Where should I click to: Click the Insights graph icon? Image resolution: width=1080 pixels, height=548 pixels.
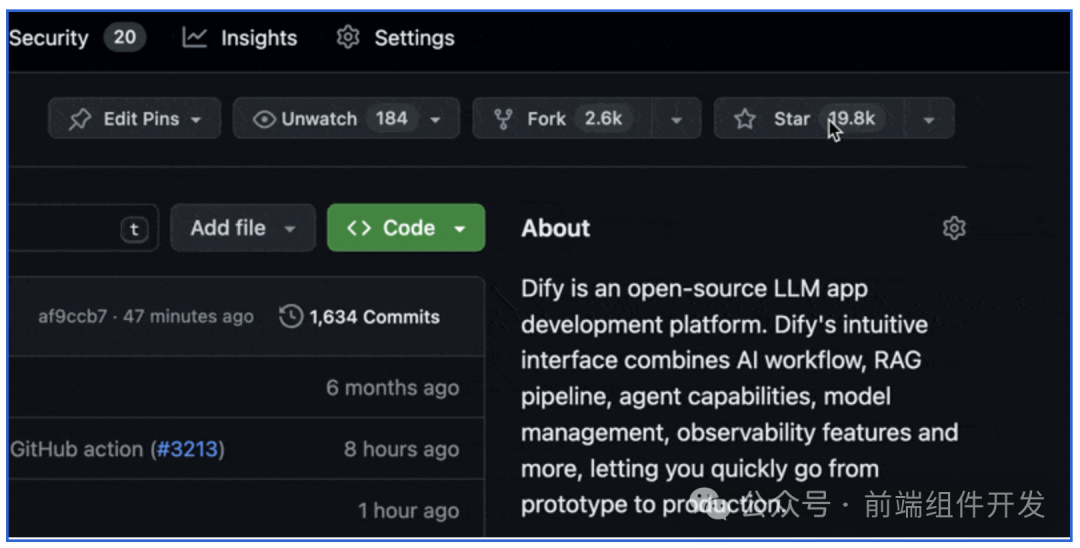(x=194, y=38)
